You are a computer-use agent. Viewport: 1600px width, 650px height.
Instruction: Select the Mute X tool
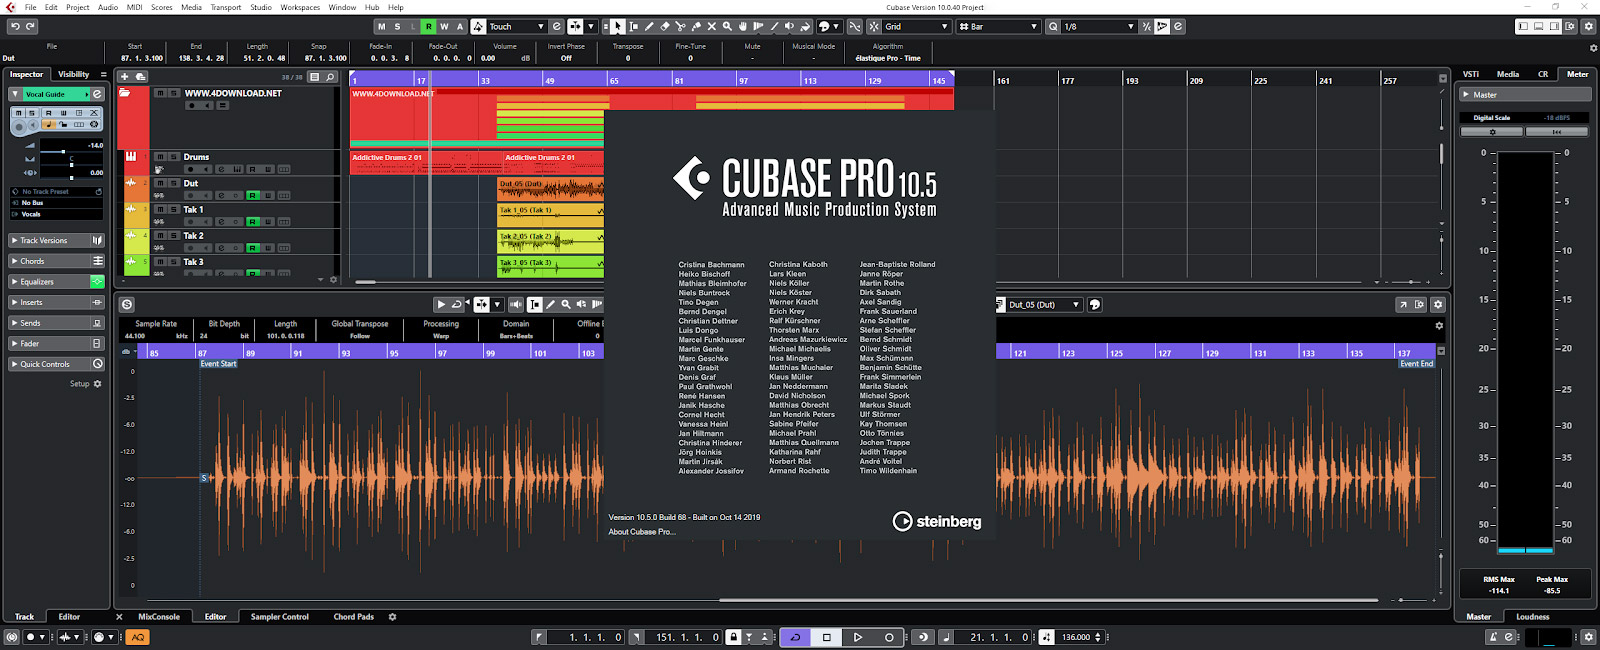711,26
